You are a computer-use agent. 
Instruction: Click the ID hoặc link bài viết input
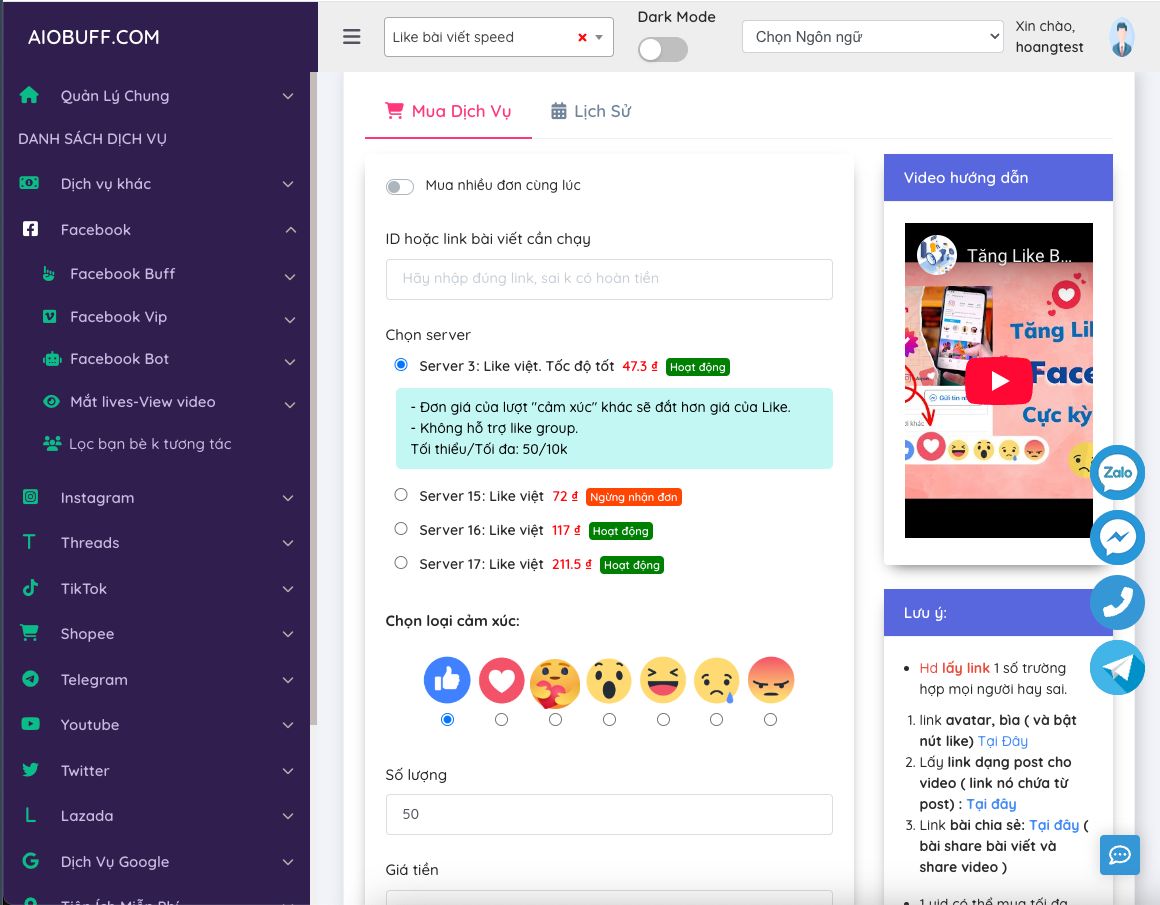609,279
